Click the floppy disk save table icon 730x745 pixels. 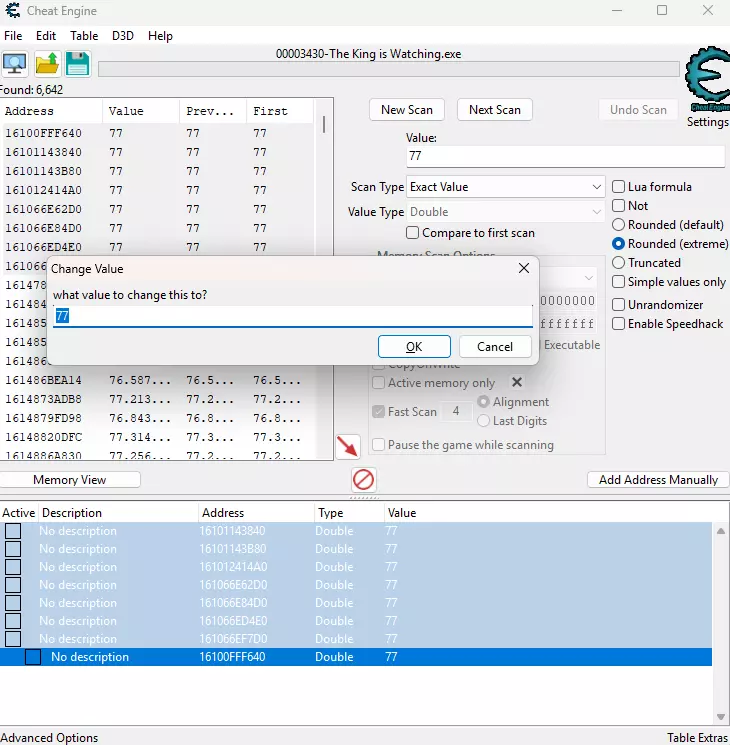point(77,64)
